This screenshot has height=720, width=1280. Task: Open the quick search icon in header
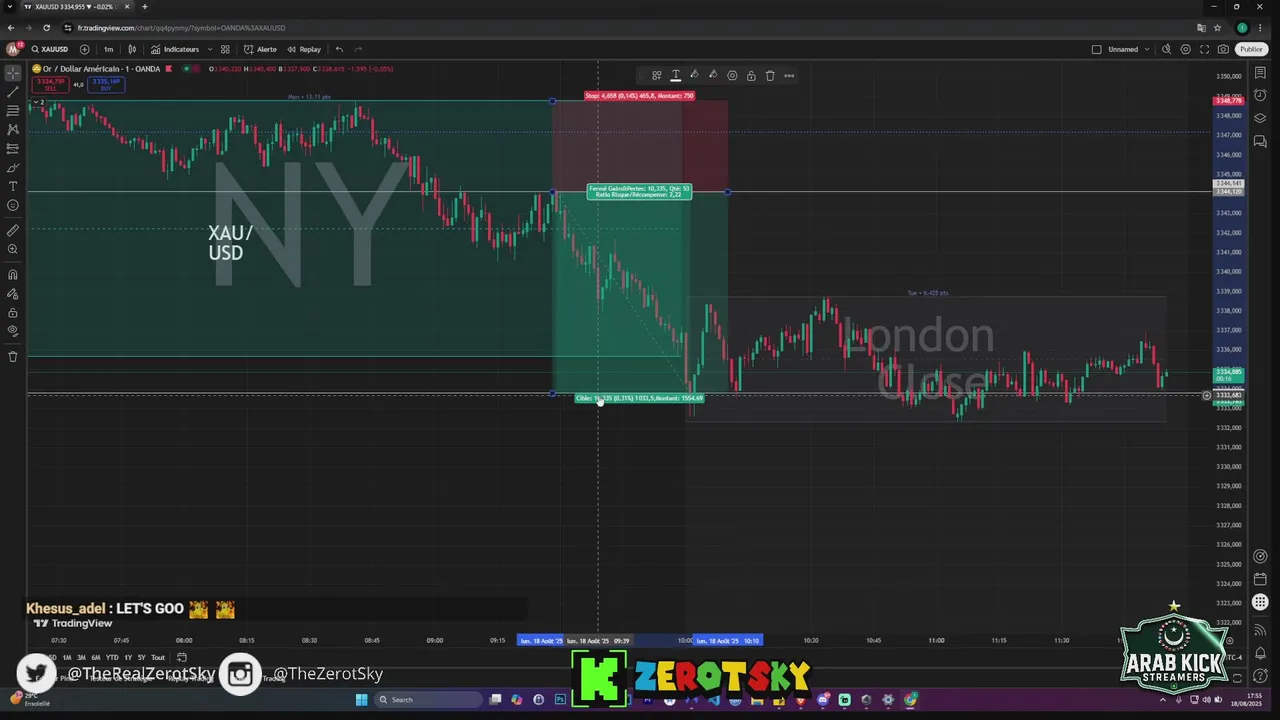[1166, 49]
